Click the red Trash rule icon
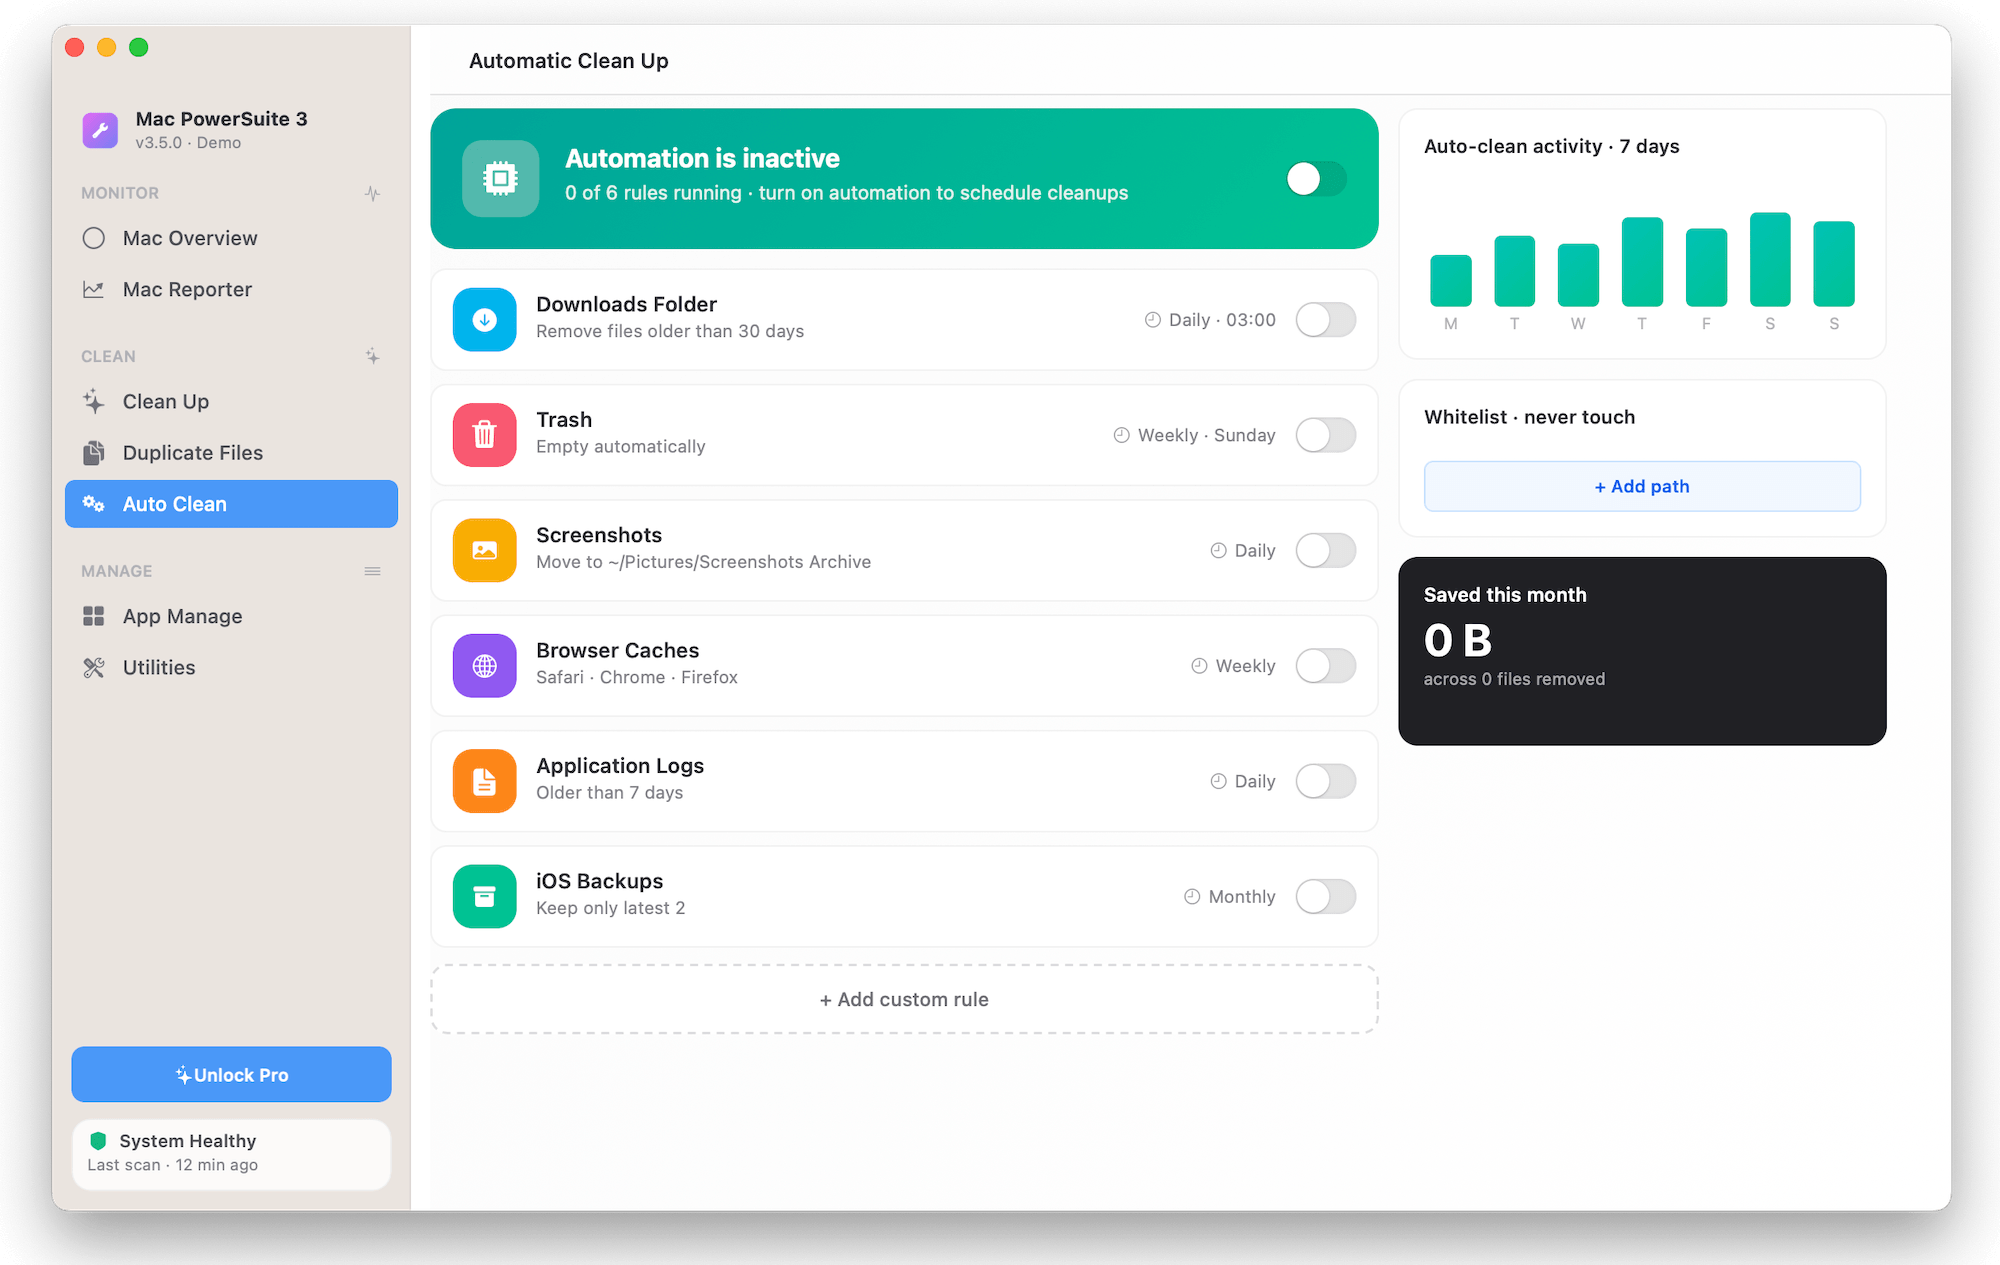Viewport: 2000px width, 1265px height. [x=484, y=435]
